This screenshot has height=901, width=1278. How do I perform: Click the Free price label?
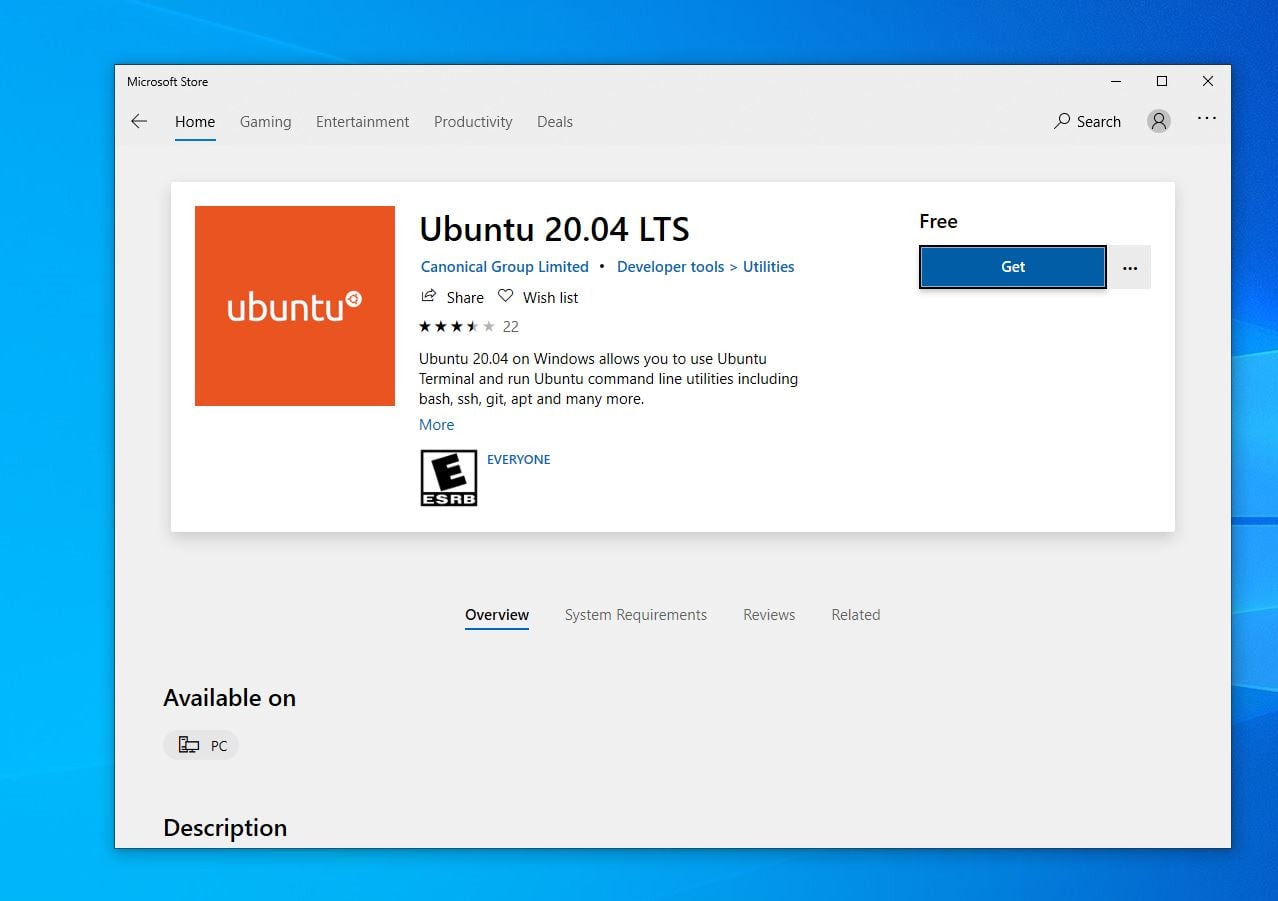pos(939,222)
